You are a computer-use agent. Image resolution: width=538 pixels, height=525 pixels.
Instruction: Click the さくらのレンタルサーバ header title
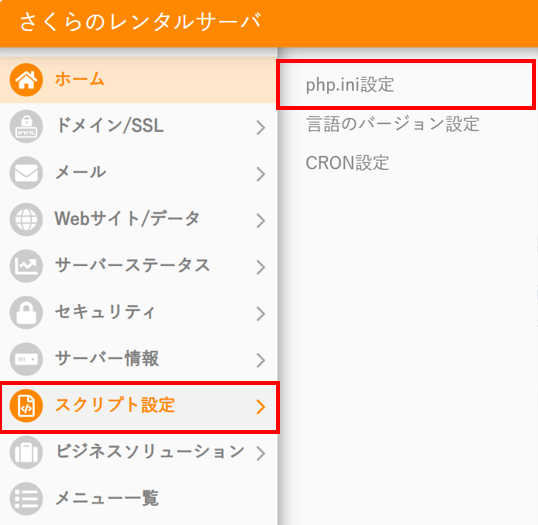[x=141, y=22]
